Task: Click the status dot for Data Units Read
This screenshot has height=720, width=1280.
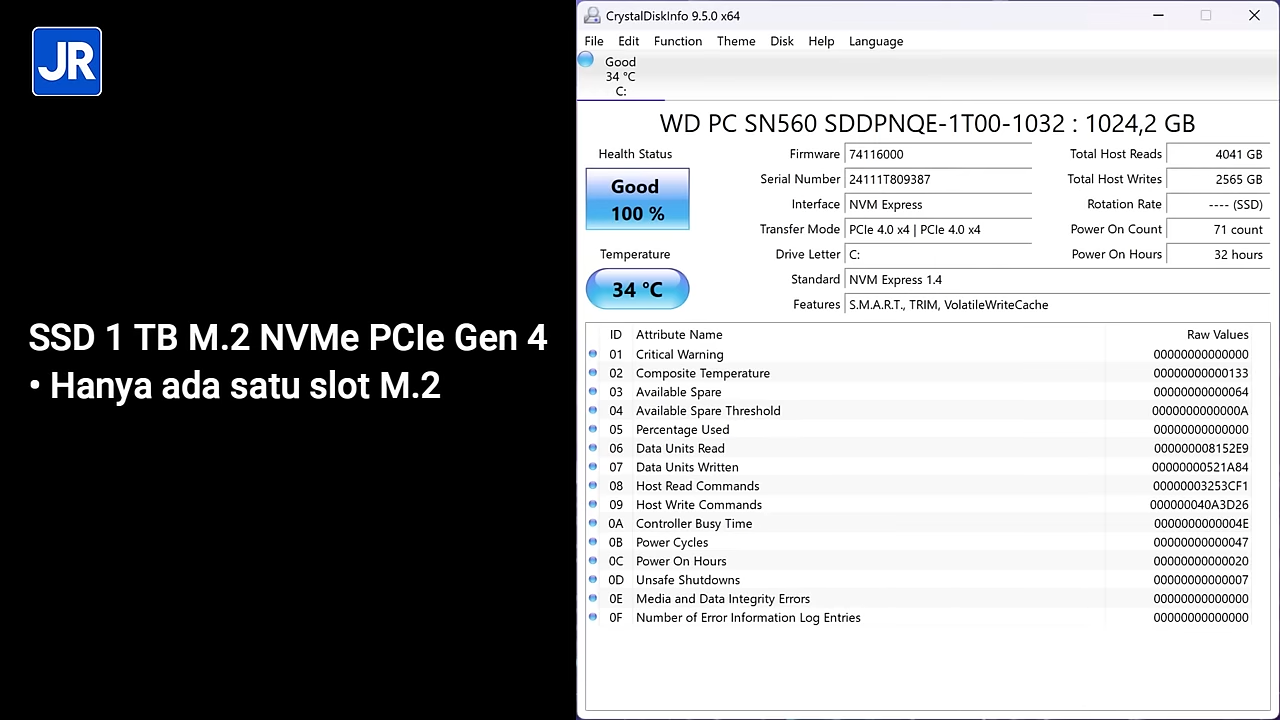Action: [x=593, y=448]
